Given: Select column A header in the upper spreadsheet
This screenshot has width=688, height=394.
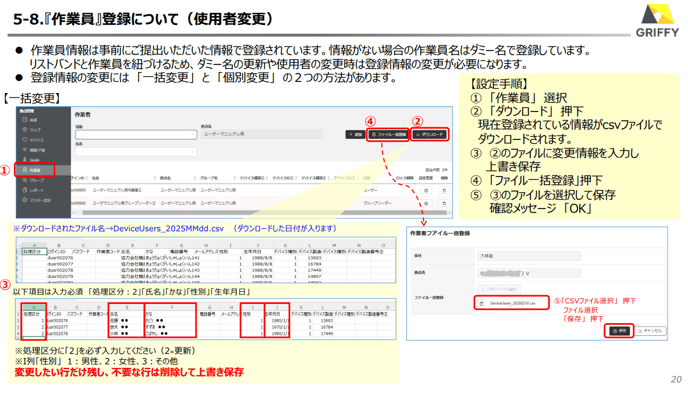Looking at the screenshot, I should [34, 245].
